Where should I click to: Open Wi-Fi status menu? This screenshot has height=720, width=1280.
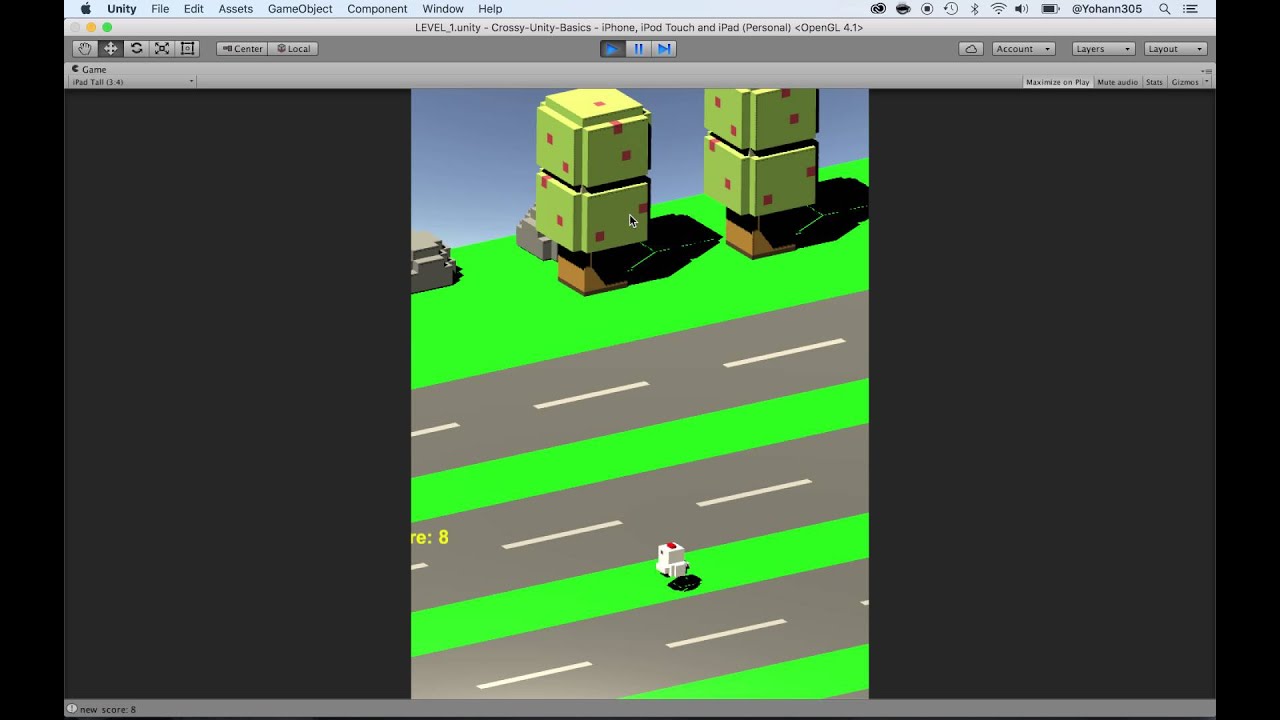pos(998,9)
